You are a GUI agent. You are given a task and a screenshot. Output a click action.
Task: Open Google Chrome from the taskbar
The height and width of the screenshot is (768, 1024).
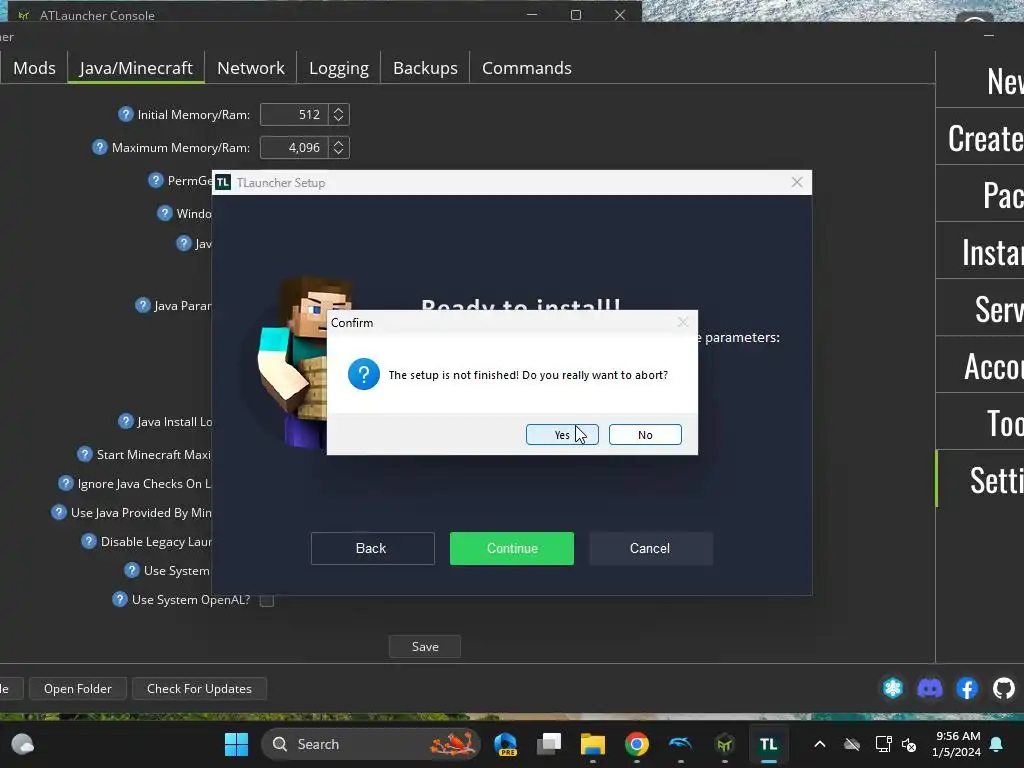pyautogui.click(x=637, y=744)
